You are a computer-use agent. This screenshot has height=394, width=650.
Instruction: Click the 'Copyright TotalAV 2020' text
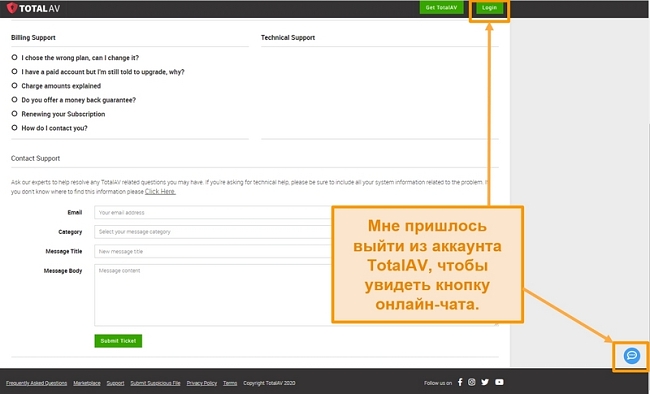(269, 383)
